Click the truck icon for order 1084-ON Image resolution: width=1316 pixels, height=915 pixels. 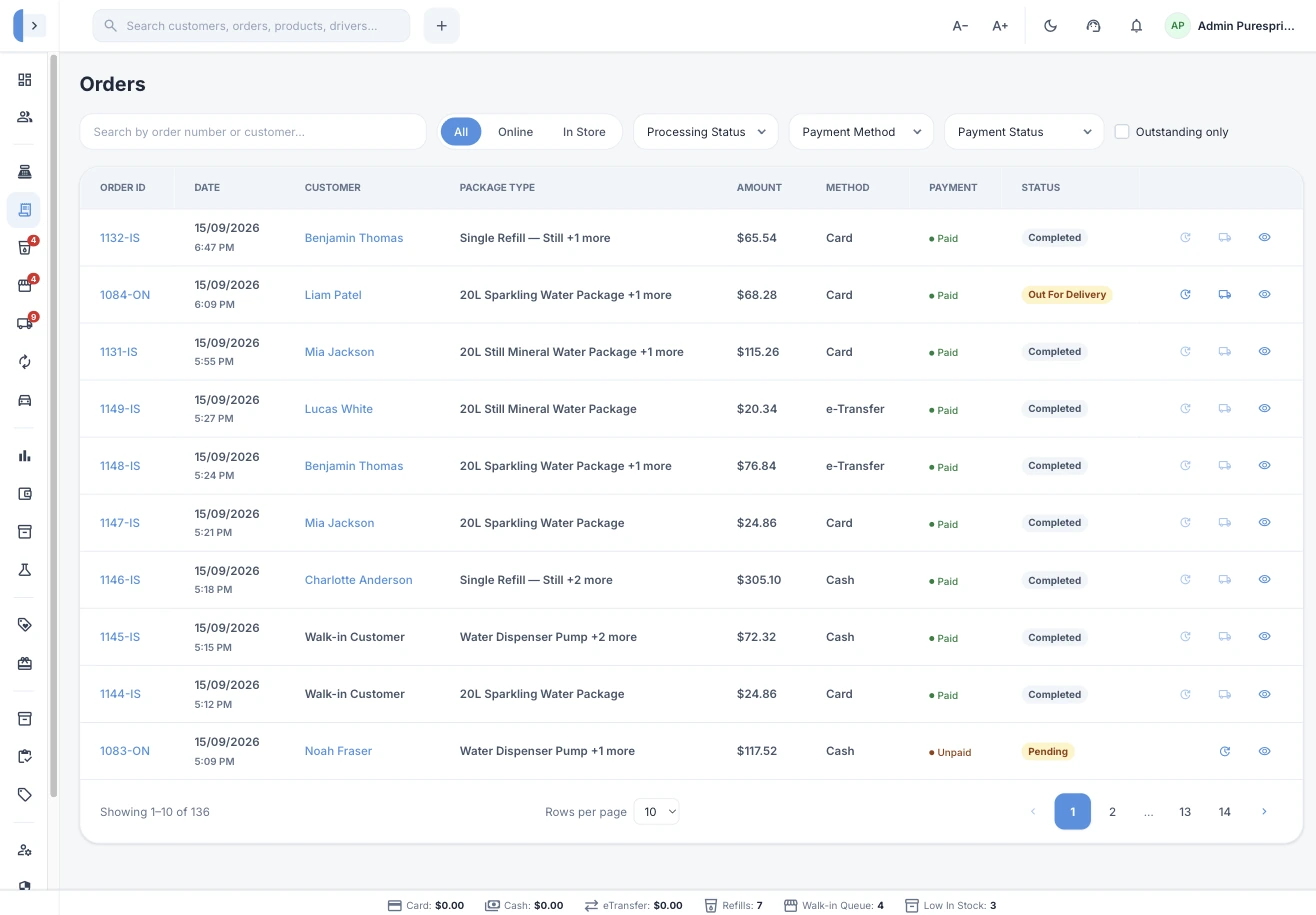coord(1225,295)
